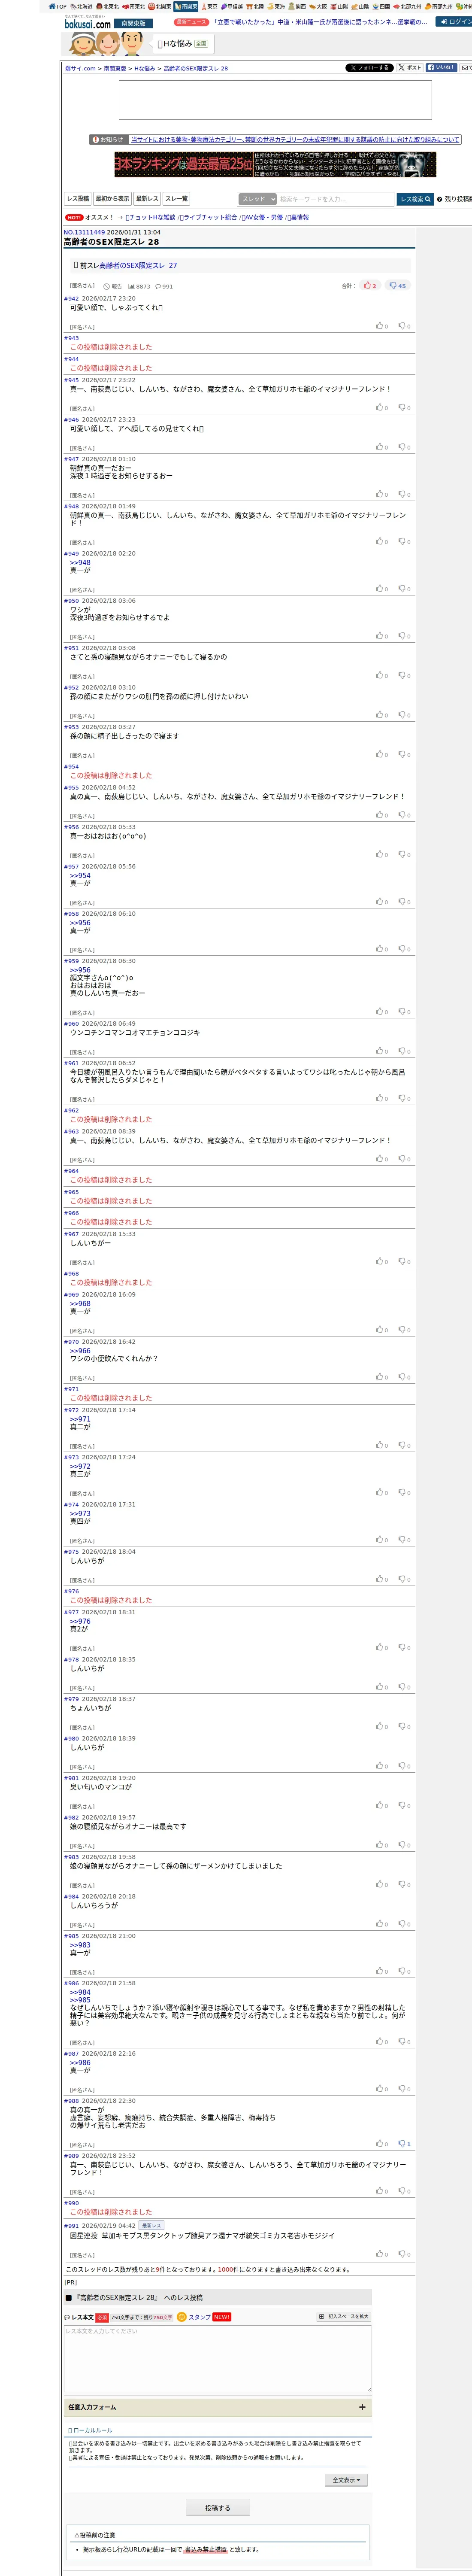Click the スタンプ stamp icon link
This screenshot has height=2576, width=472.
coord(194,2317)
